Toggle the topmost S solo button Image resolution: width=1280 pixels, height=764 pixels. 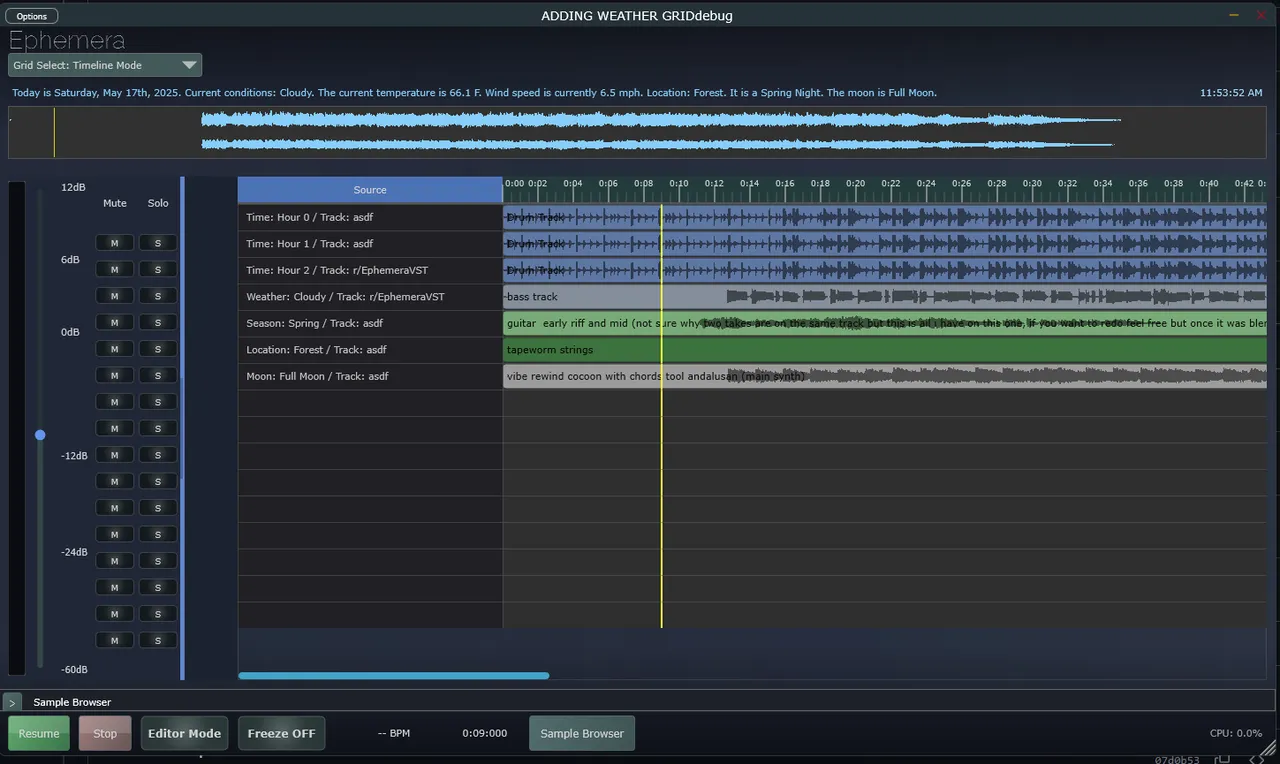coord(158,243)
